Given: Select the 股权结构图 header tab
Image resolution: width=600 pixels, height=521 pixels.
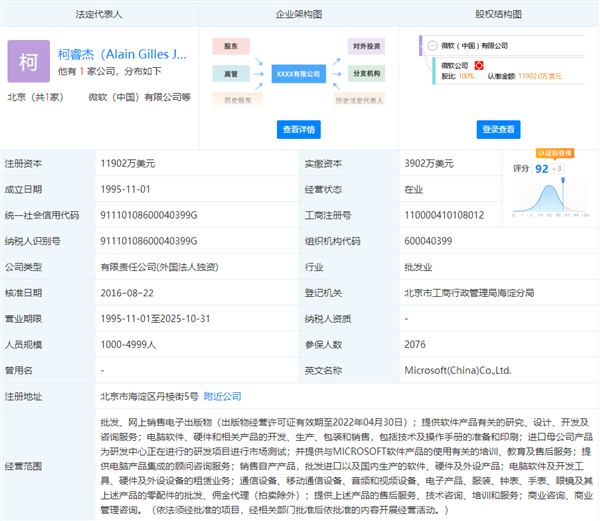Looking at the screenshot, I should [498, 14].
